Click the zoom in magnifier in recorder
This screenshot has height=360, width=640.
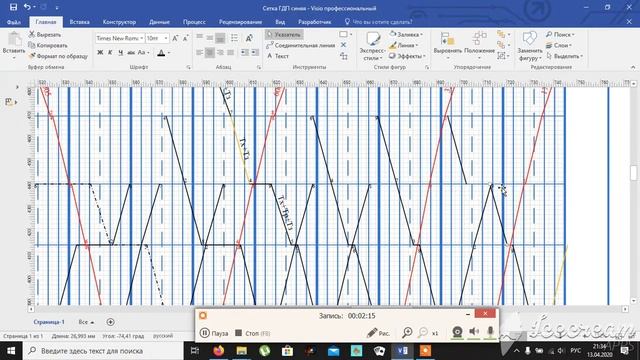(x=407, y=333)
